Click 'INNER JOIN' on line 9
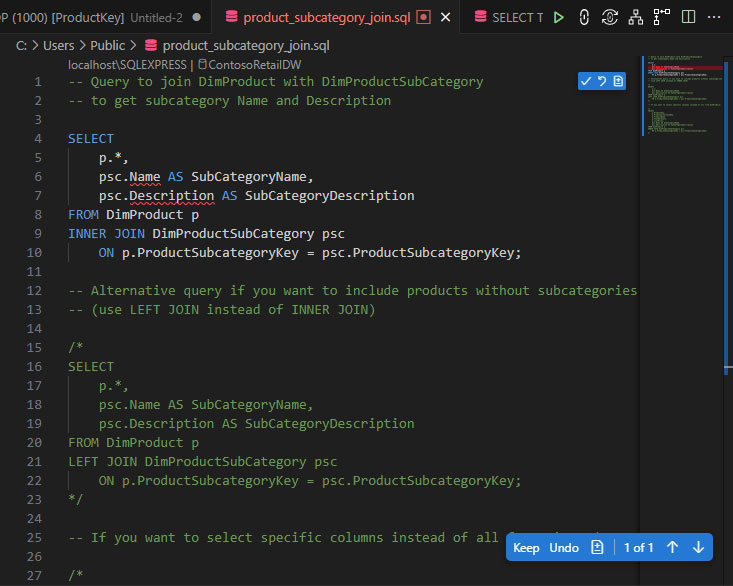The height and width of the screenshot is (586, 733). 107,234
